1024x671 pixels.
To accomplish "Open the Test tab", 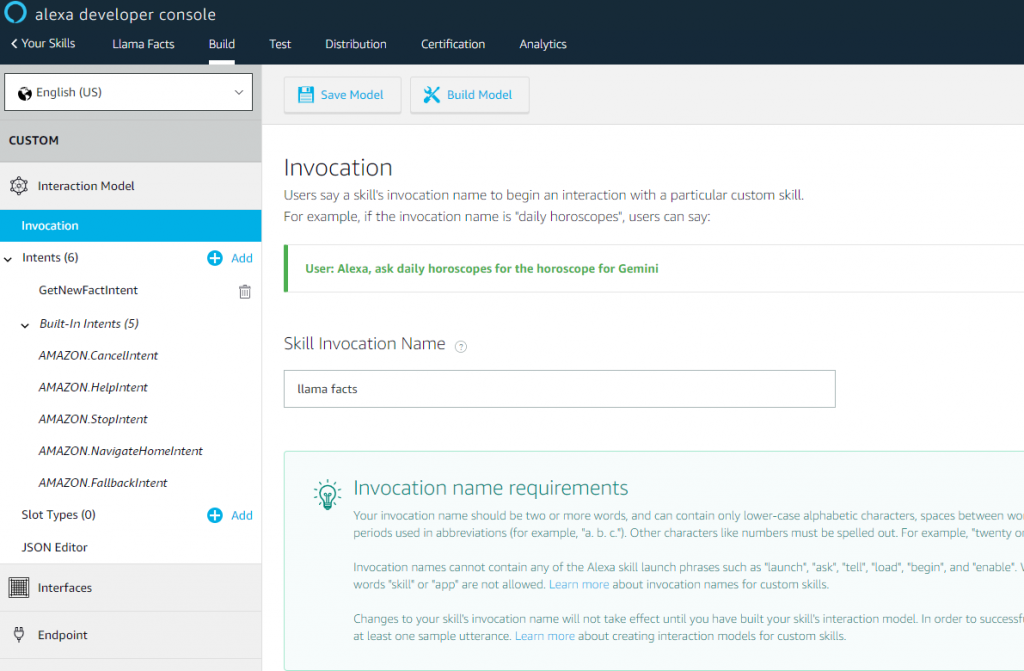I will click(280, 44).
